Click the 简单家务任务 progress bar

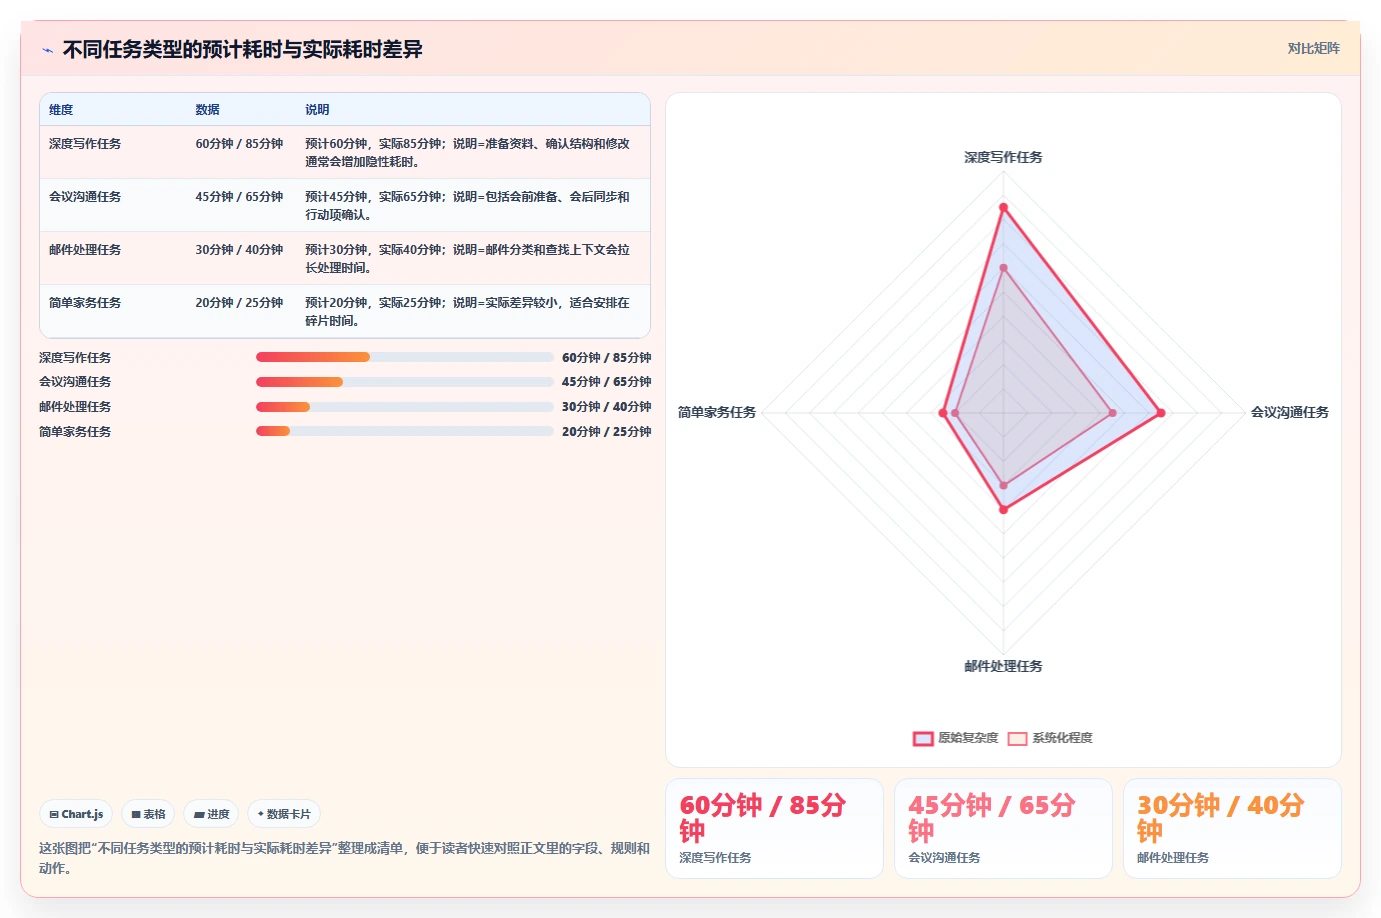pos(404,431)
